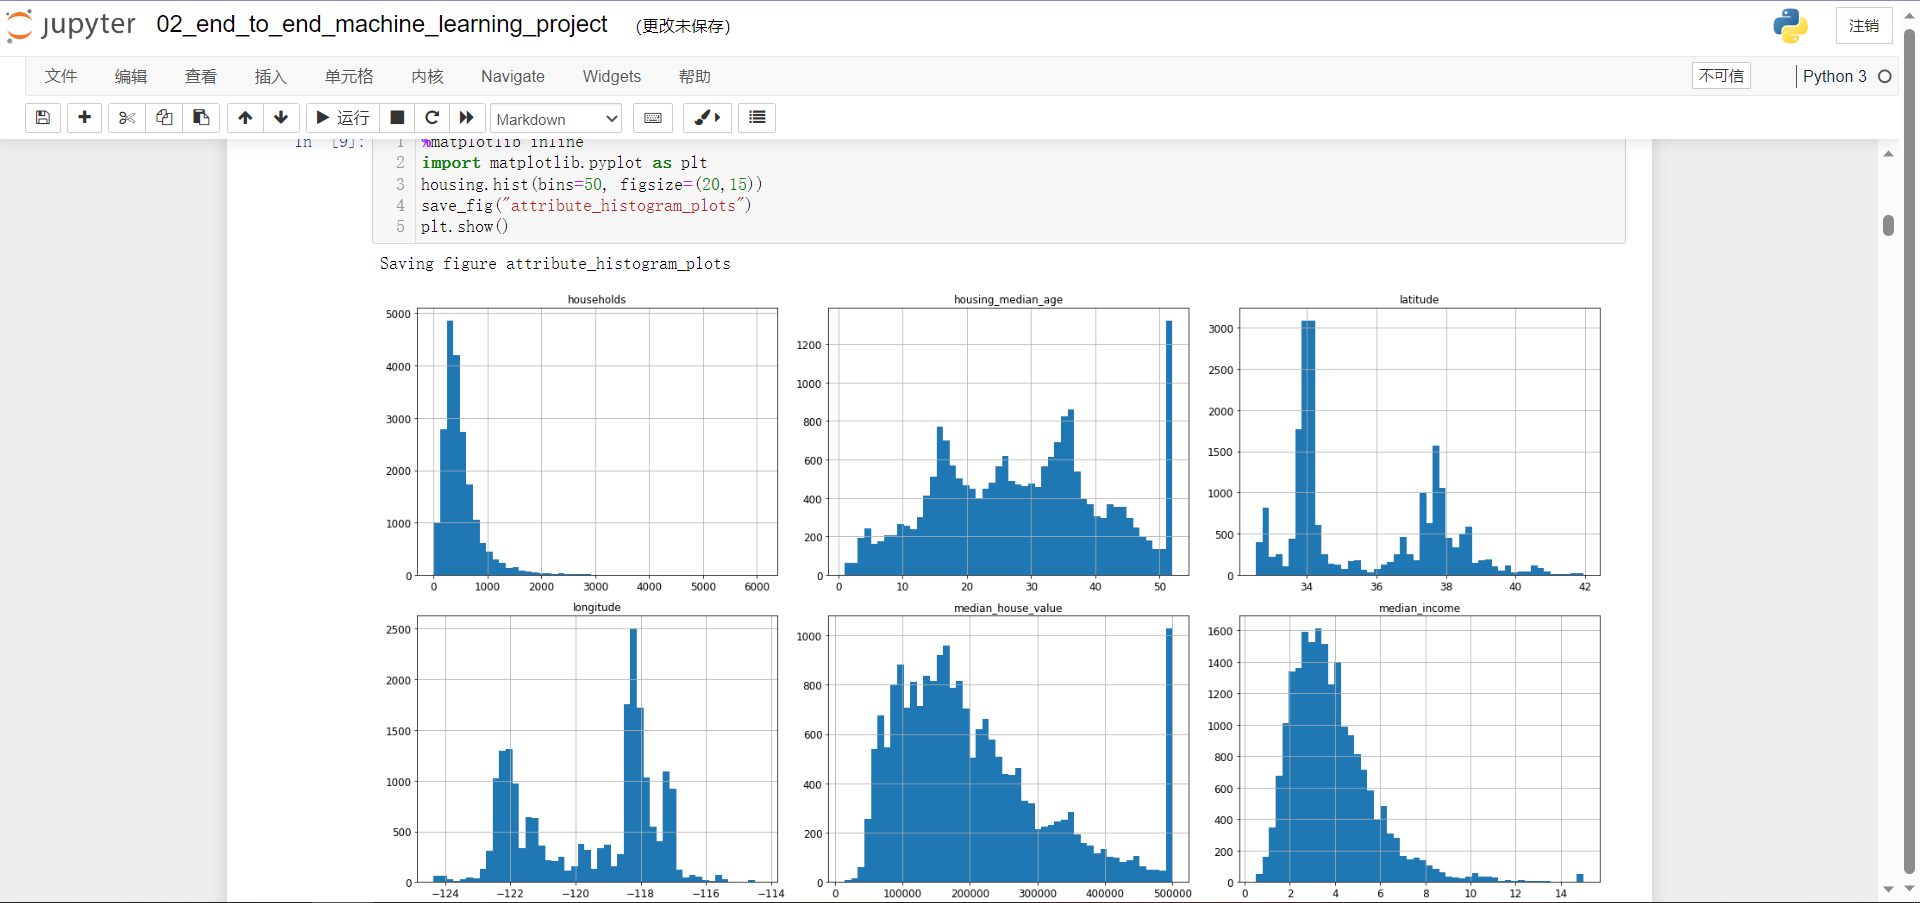1920x903 pixels.
Task: Click the plt.show() code line
Action: pos(465,226)
